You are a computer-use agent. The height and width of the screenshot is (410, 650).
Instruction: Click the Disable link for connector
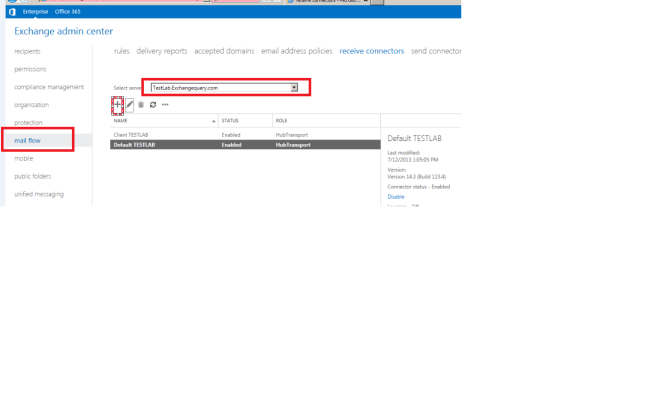click(396, 197)
